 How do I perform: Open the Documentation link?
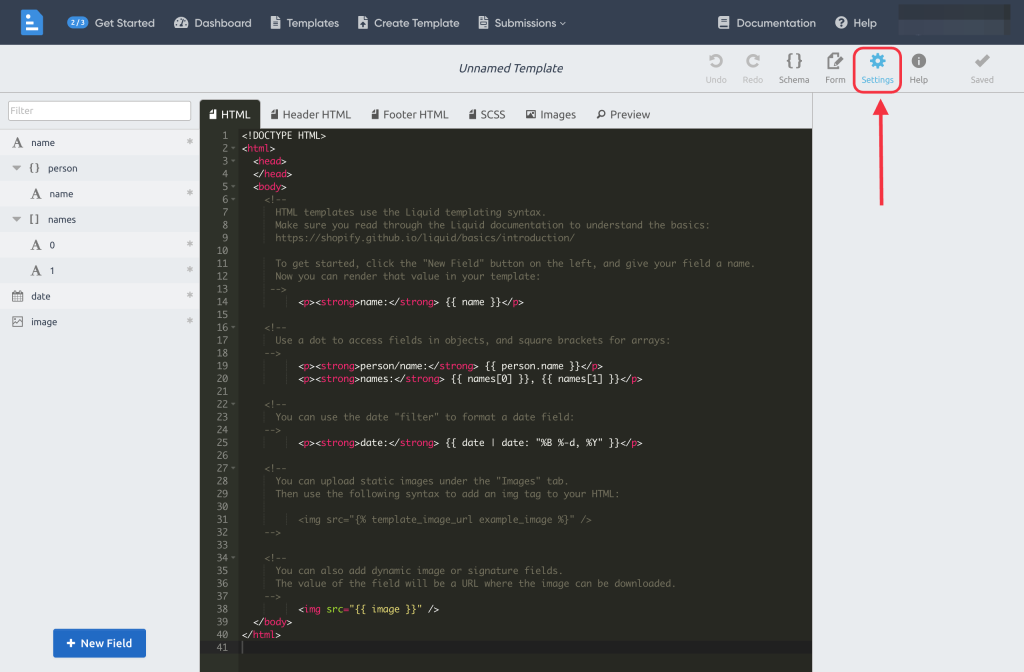(767, 23)
